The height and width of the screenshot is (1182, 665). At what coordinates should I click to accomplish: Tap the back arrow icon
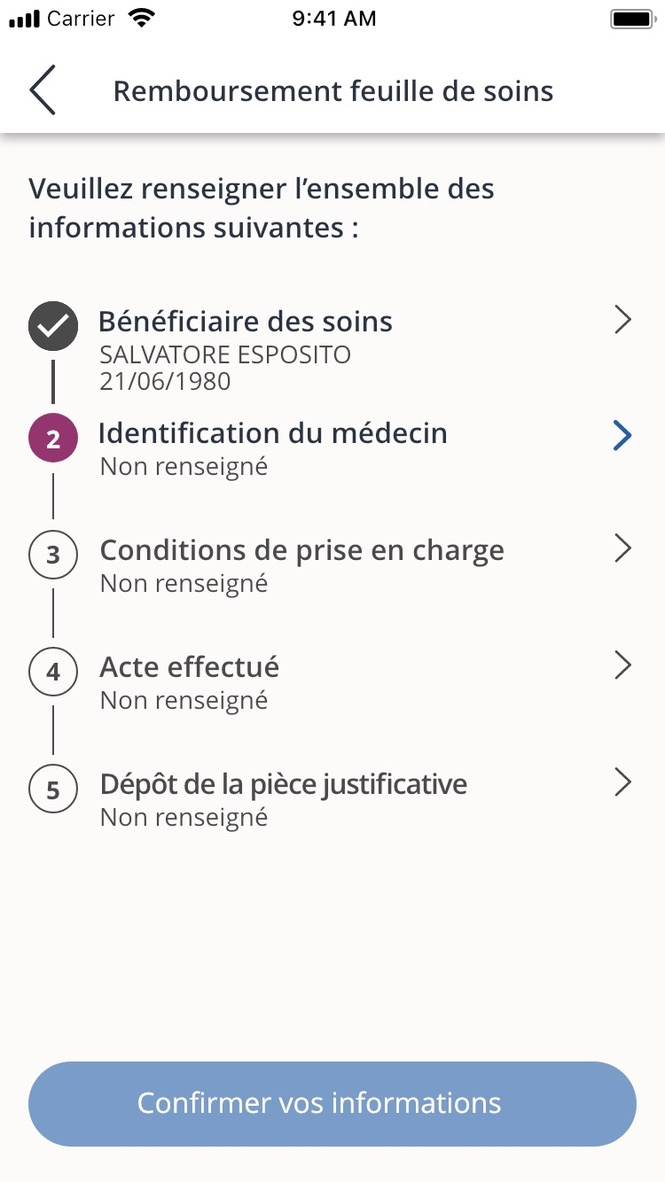coord(41,90)
